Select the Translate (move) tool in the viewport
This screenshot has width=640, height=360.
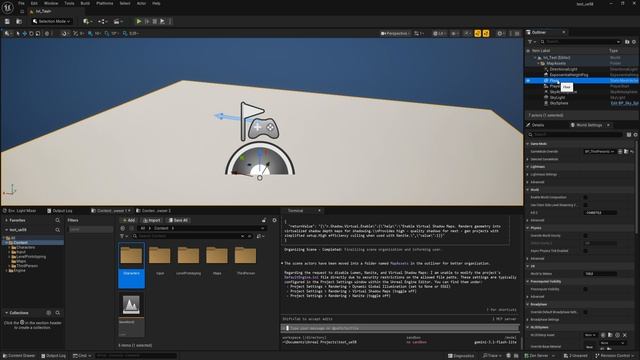click(x=24, y=33)
